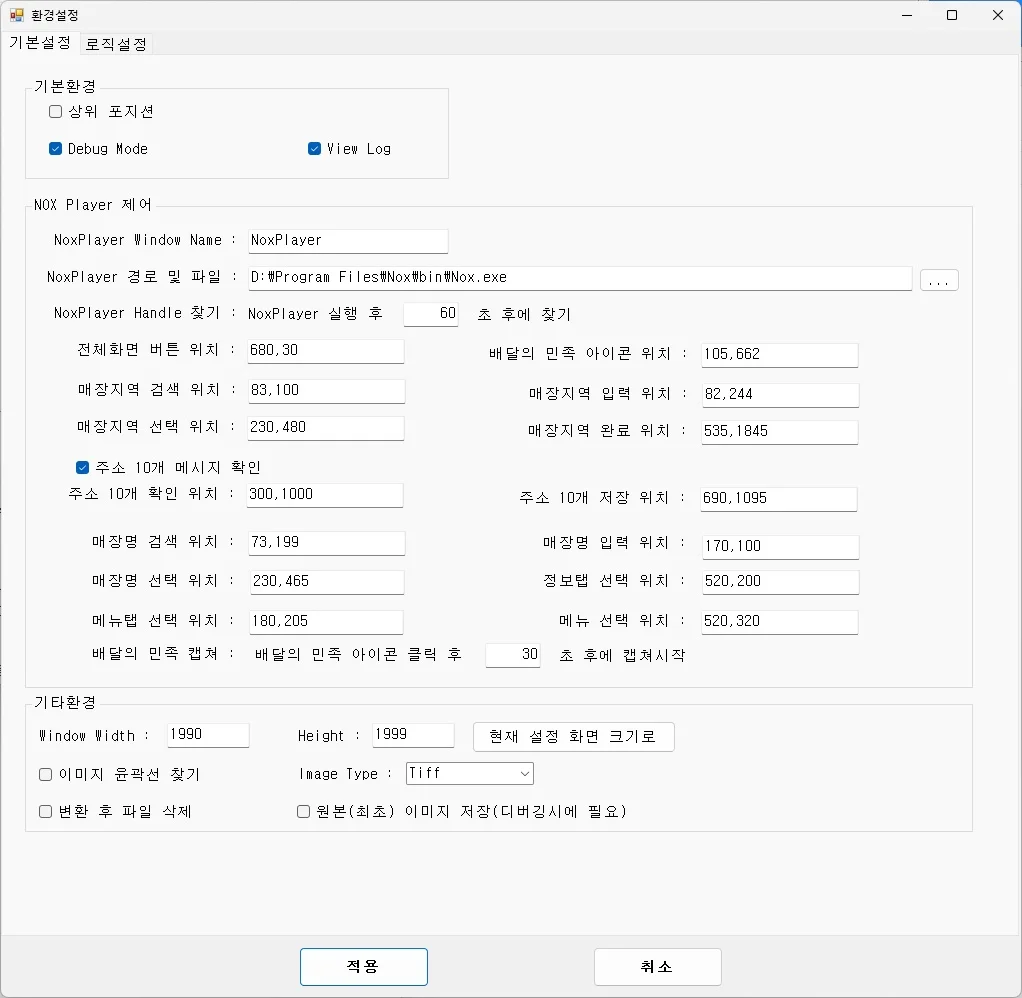Click the browse '...' button for Nox path
Screen dimensions: 1022x998
coord(939,280)
